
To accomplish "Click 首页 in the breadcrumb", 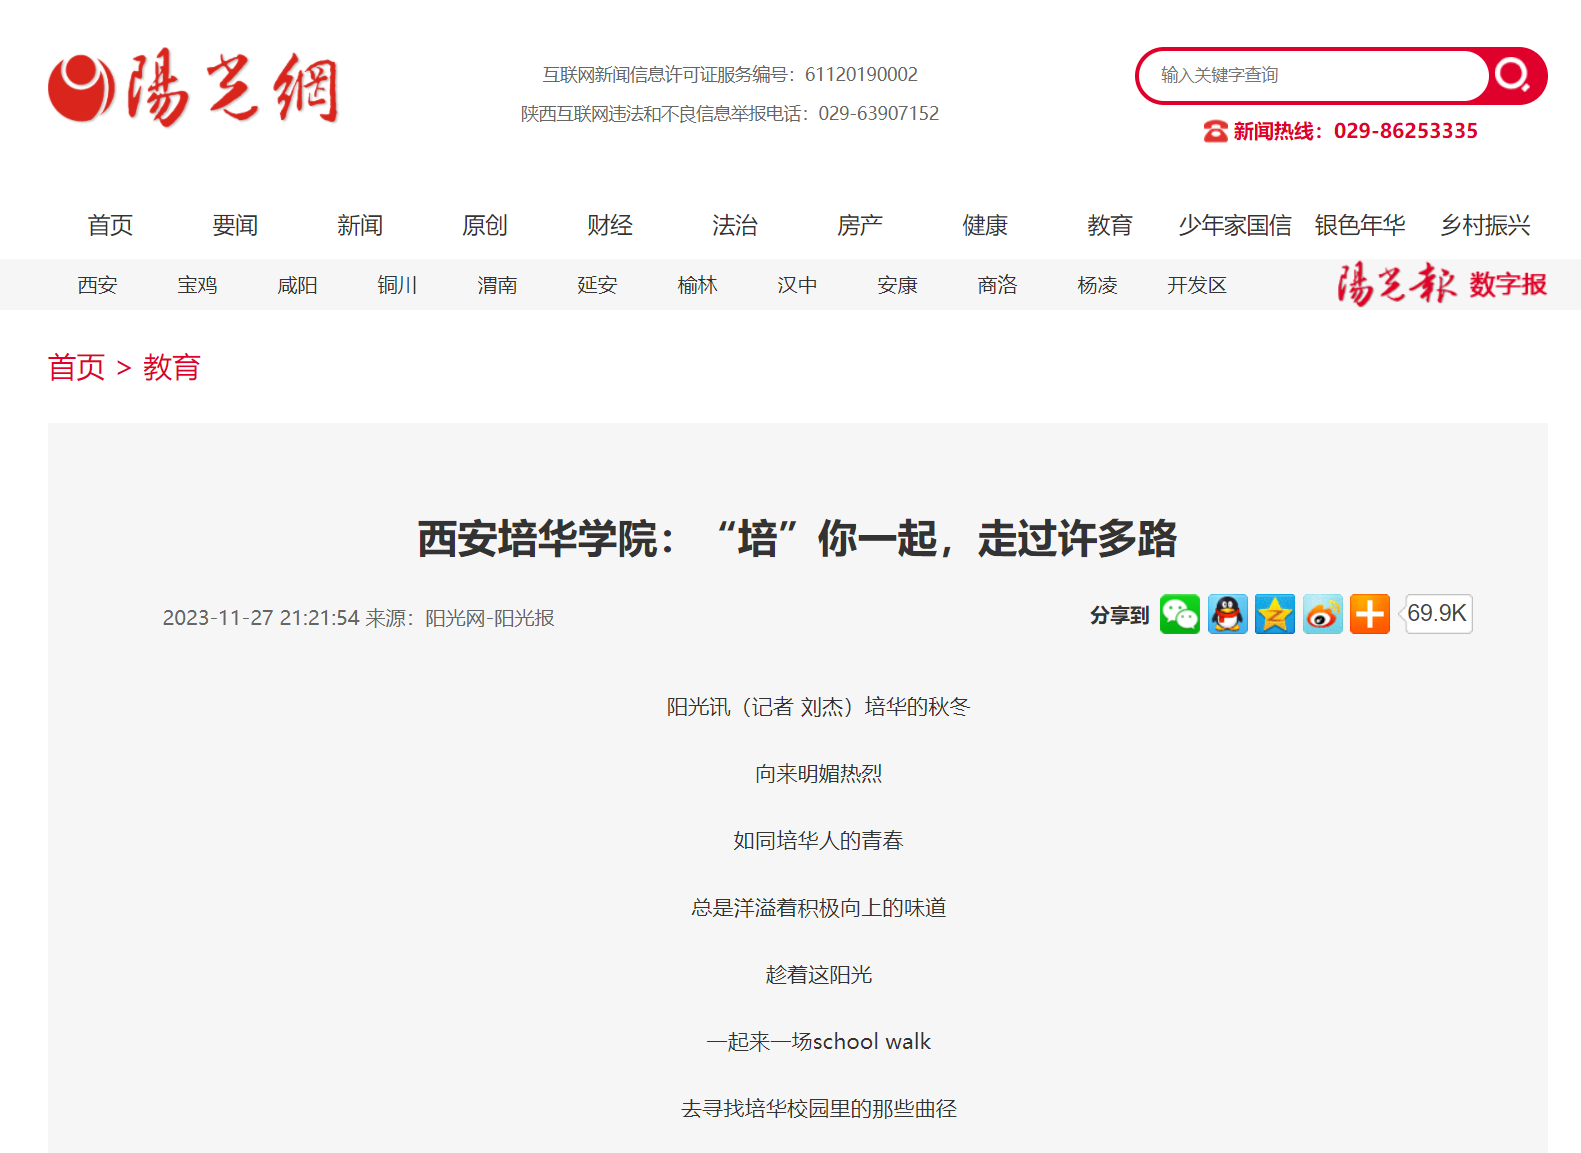I will [76, 367].
